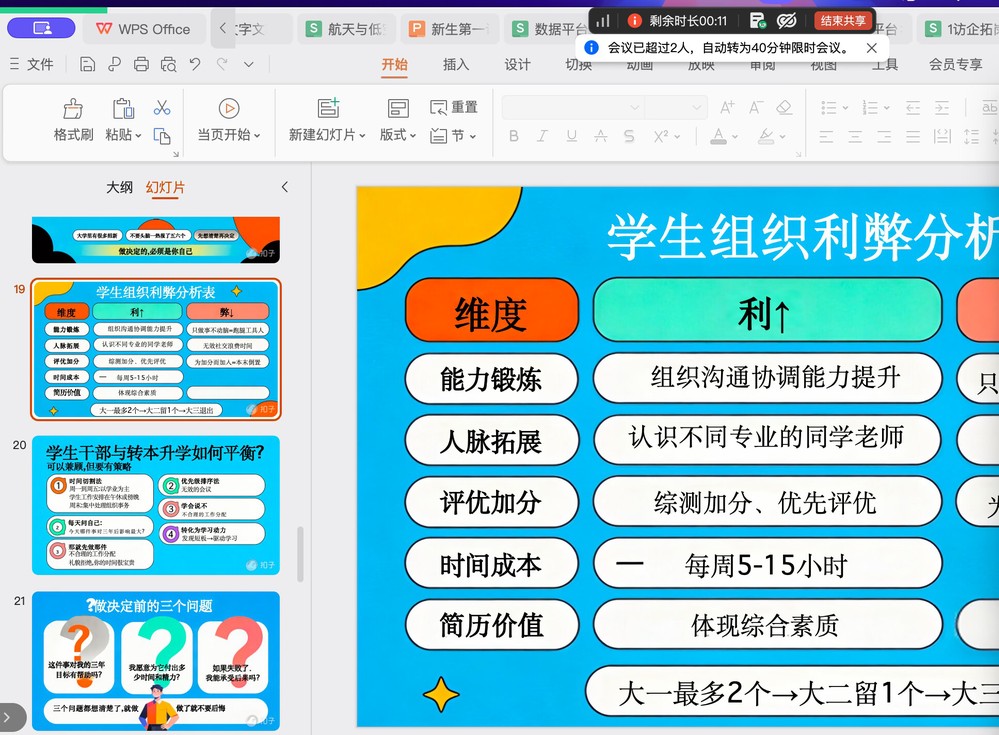Expand quick access toolbar more-options chevron
The width and height of the screenshot is (999, 735).
(249, 64)
